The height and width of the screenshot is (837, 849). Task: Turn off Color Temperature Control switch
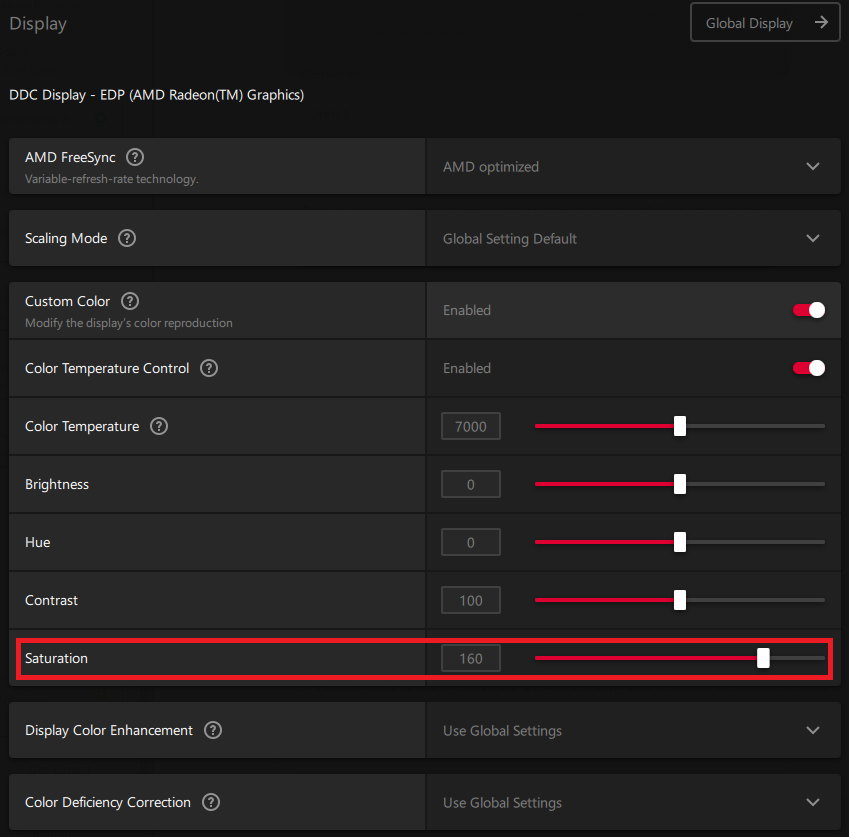click(x=809, y=368)
